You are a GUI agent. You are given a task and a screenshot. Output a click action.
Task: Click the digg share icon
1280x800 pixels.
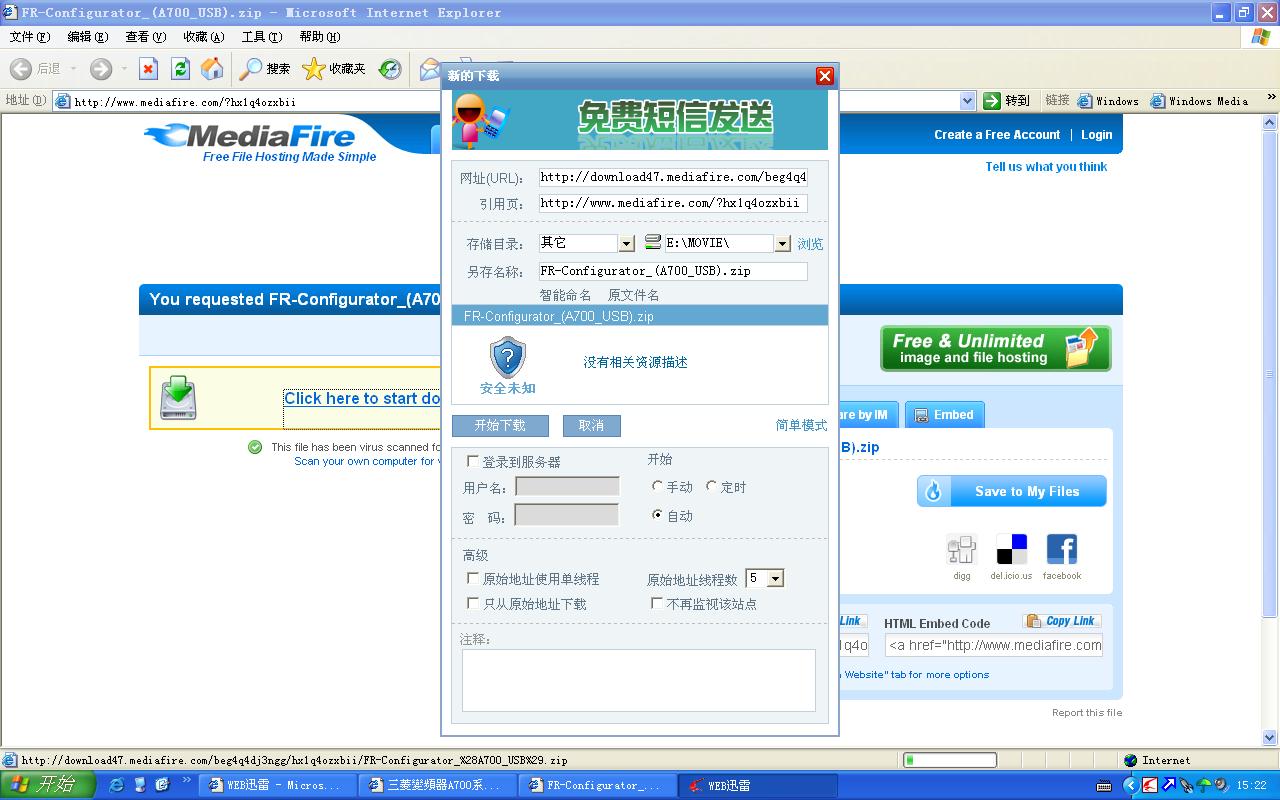coord(961,549)
